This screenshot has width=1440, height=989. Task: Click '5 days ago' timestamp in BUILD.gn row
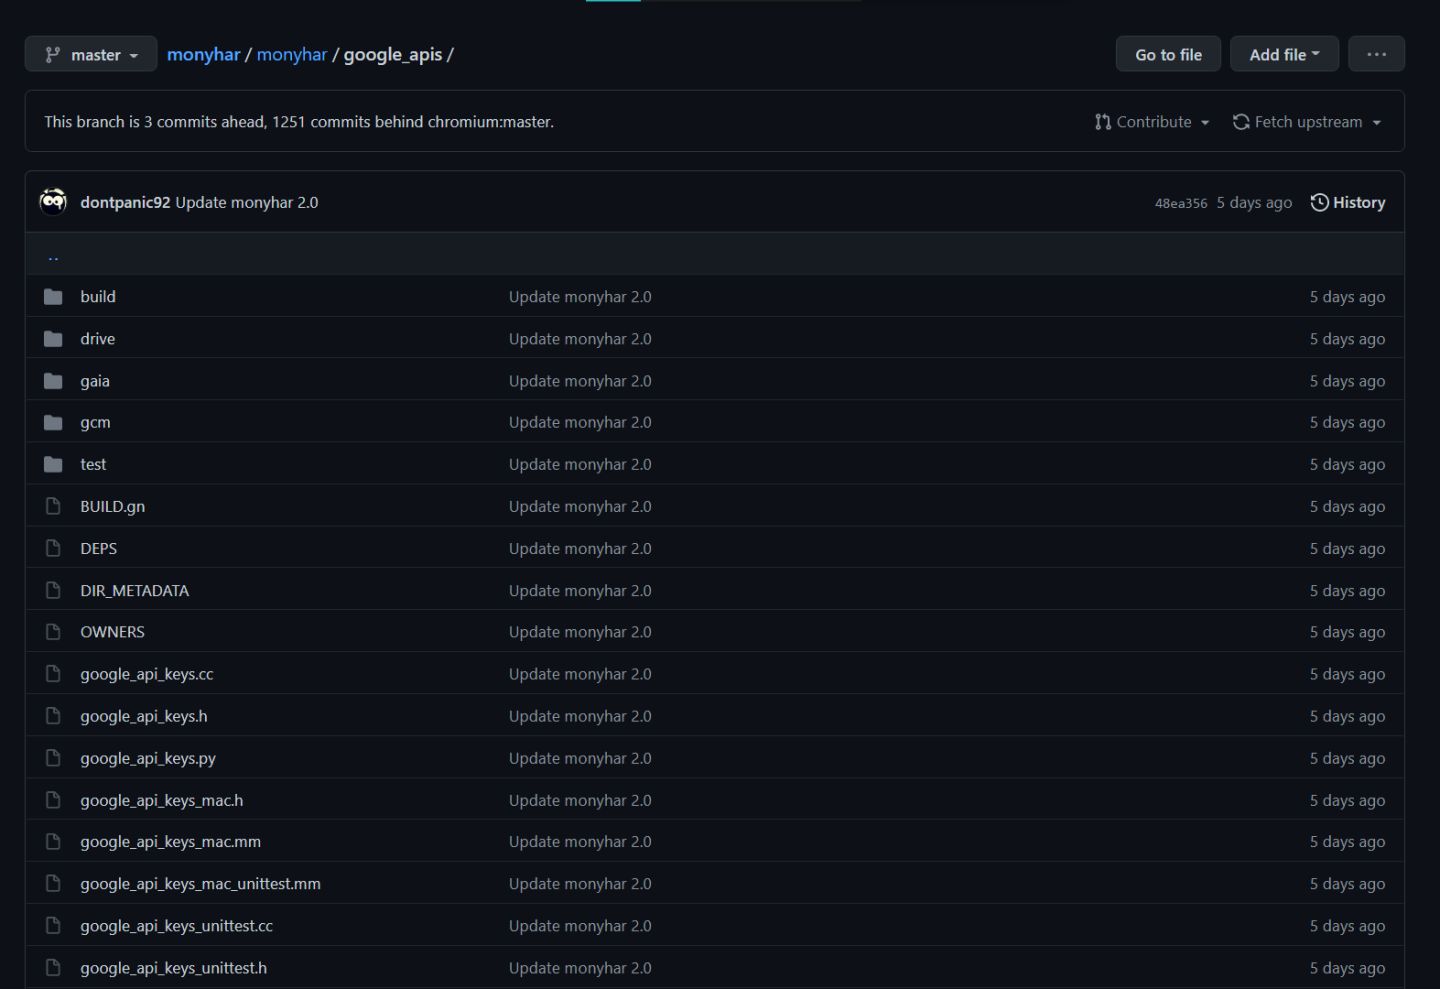[1348, 506]
